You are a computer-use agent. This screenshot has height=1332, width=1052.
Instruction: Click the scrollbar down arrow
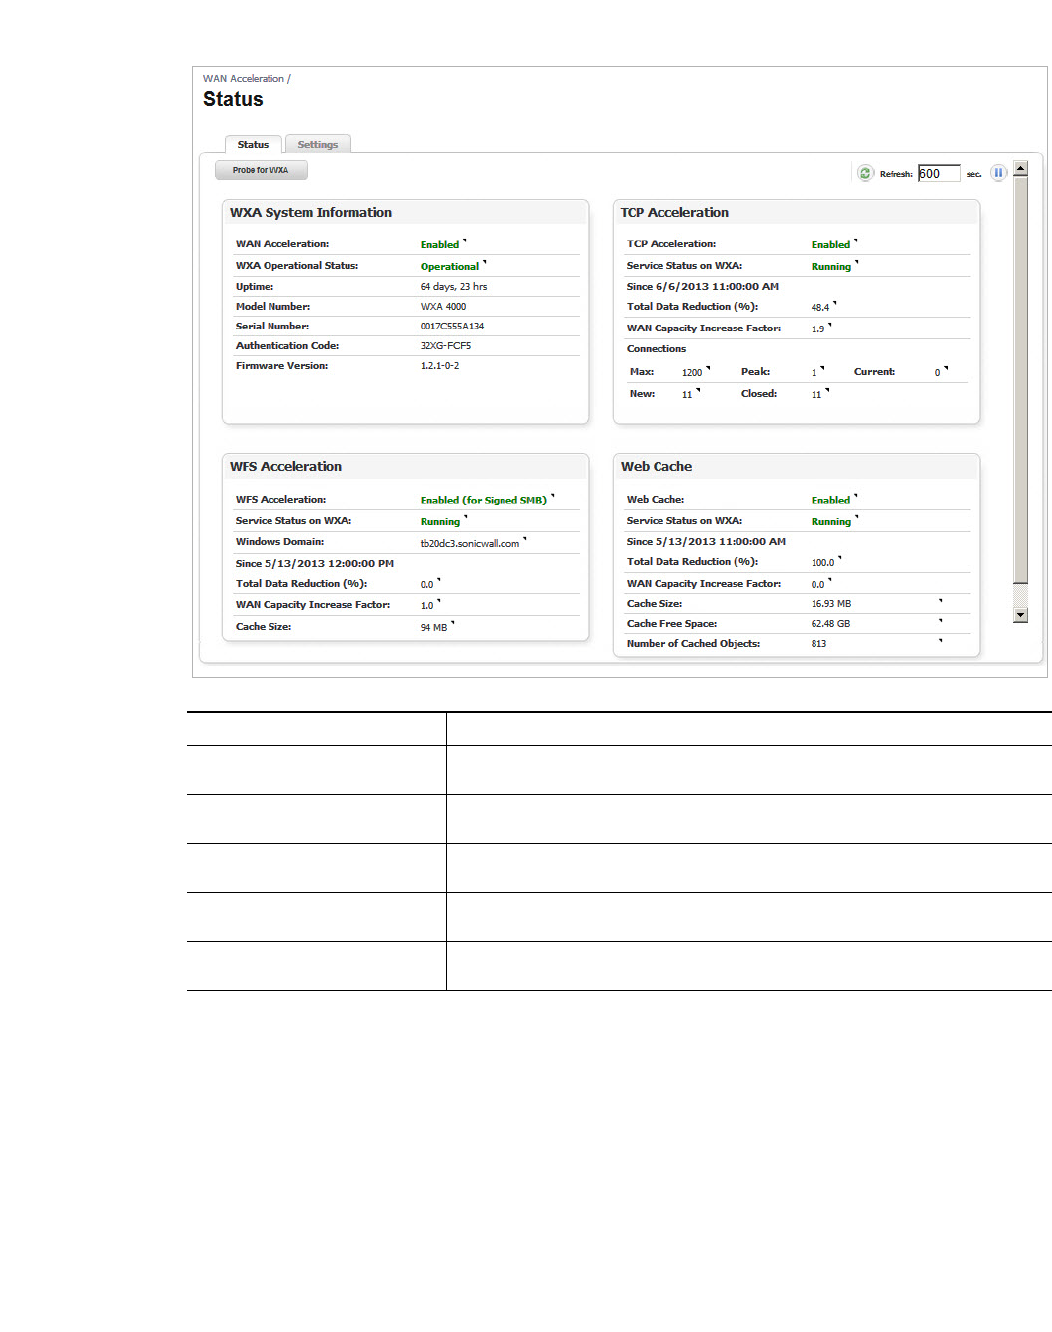click(1020, 615)
